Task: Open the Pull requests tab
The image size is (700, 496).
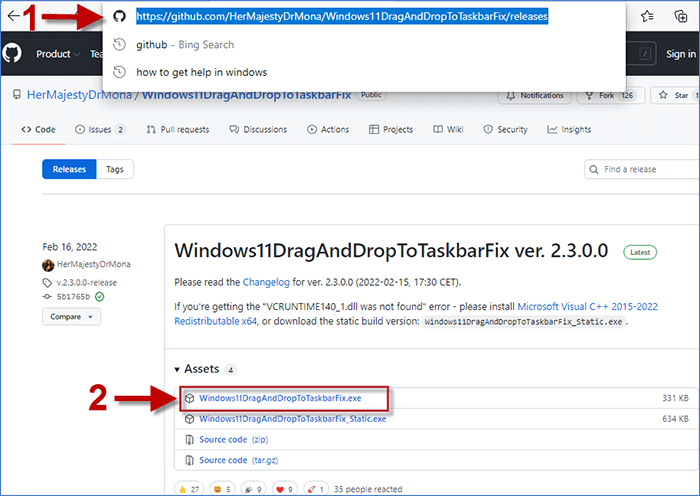Action: pyautogui.click(x=178, y=130)
